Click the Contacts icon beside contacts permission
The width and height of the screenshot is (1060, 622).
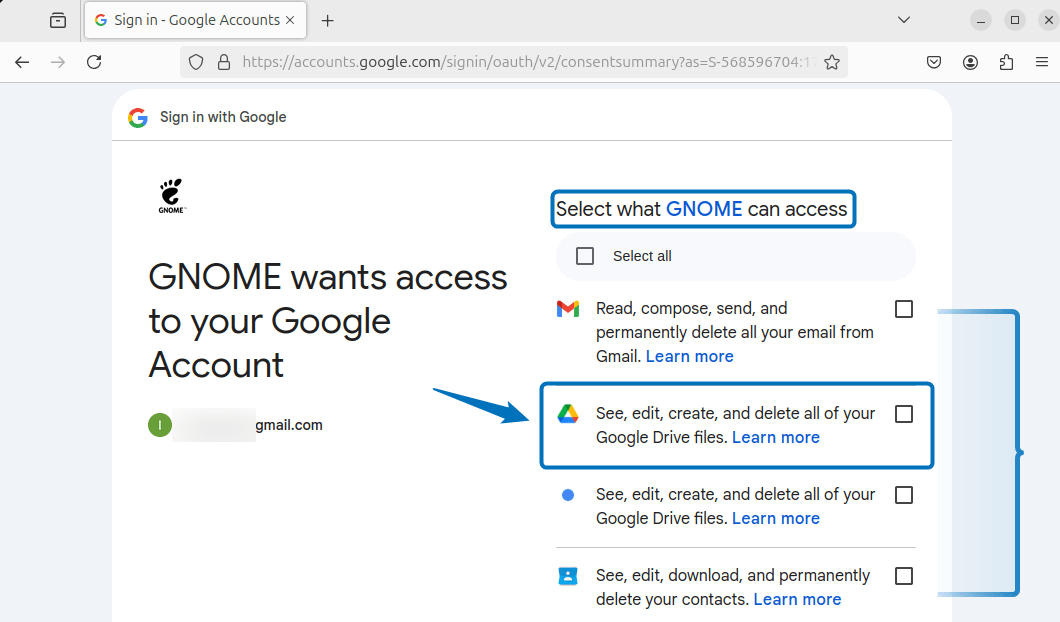tap(568, 575)
